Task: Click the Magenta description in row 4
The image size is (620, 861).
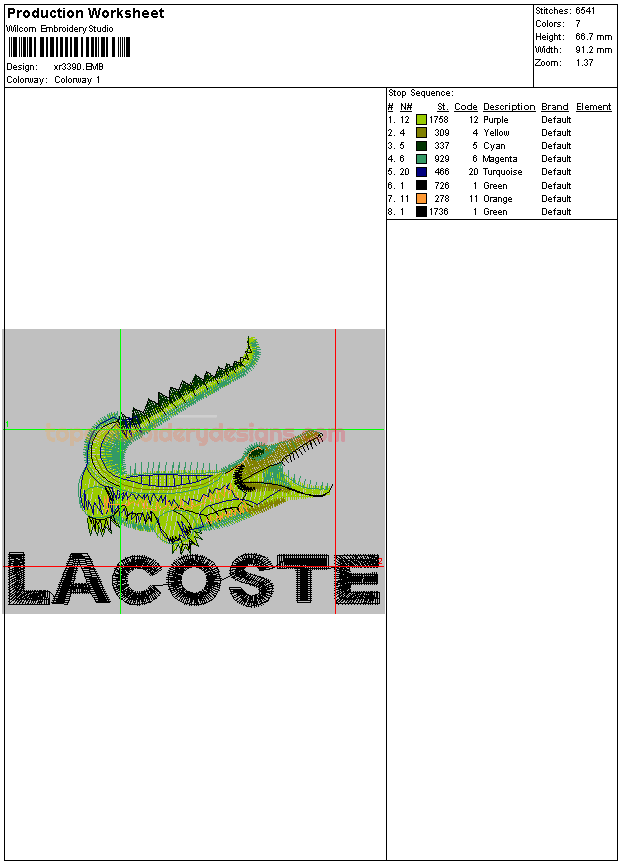Action: click(500, 159)
